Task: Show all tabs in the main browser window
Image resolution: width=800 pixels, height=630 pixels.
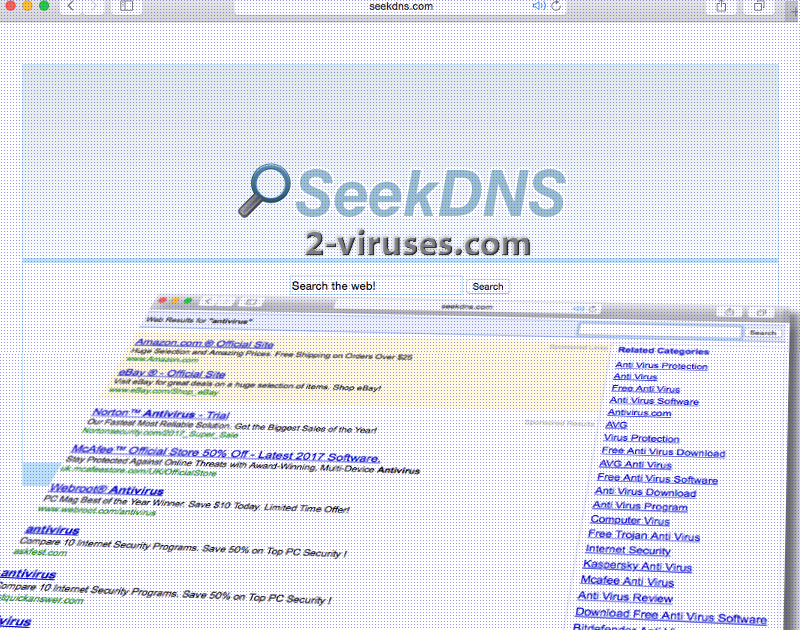Action: [x=759, y=7]
